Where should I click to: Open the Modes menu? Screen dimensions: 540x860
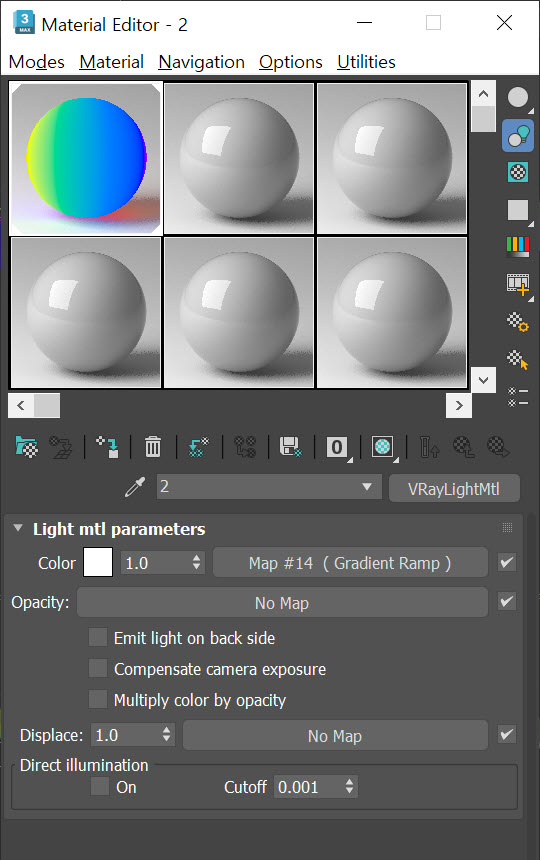(x=37, y=62)
